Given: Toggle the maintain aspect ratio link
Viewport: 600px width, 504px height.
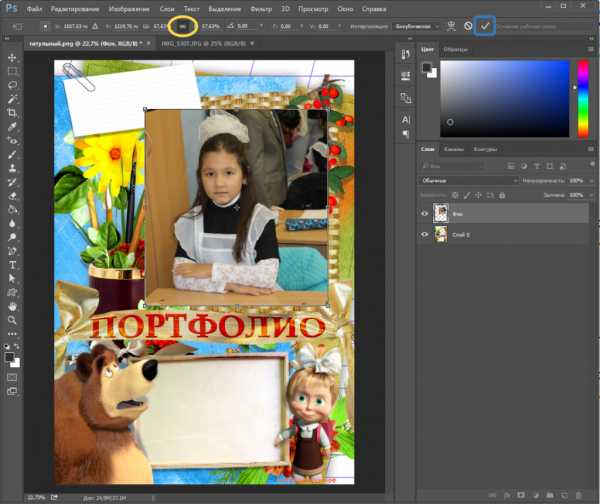Looking at the screenshot, I should coord(183,26).
